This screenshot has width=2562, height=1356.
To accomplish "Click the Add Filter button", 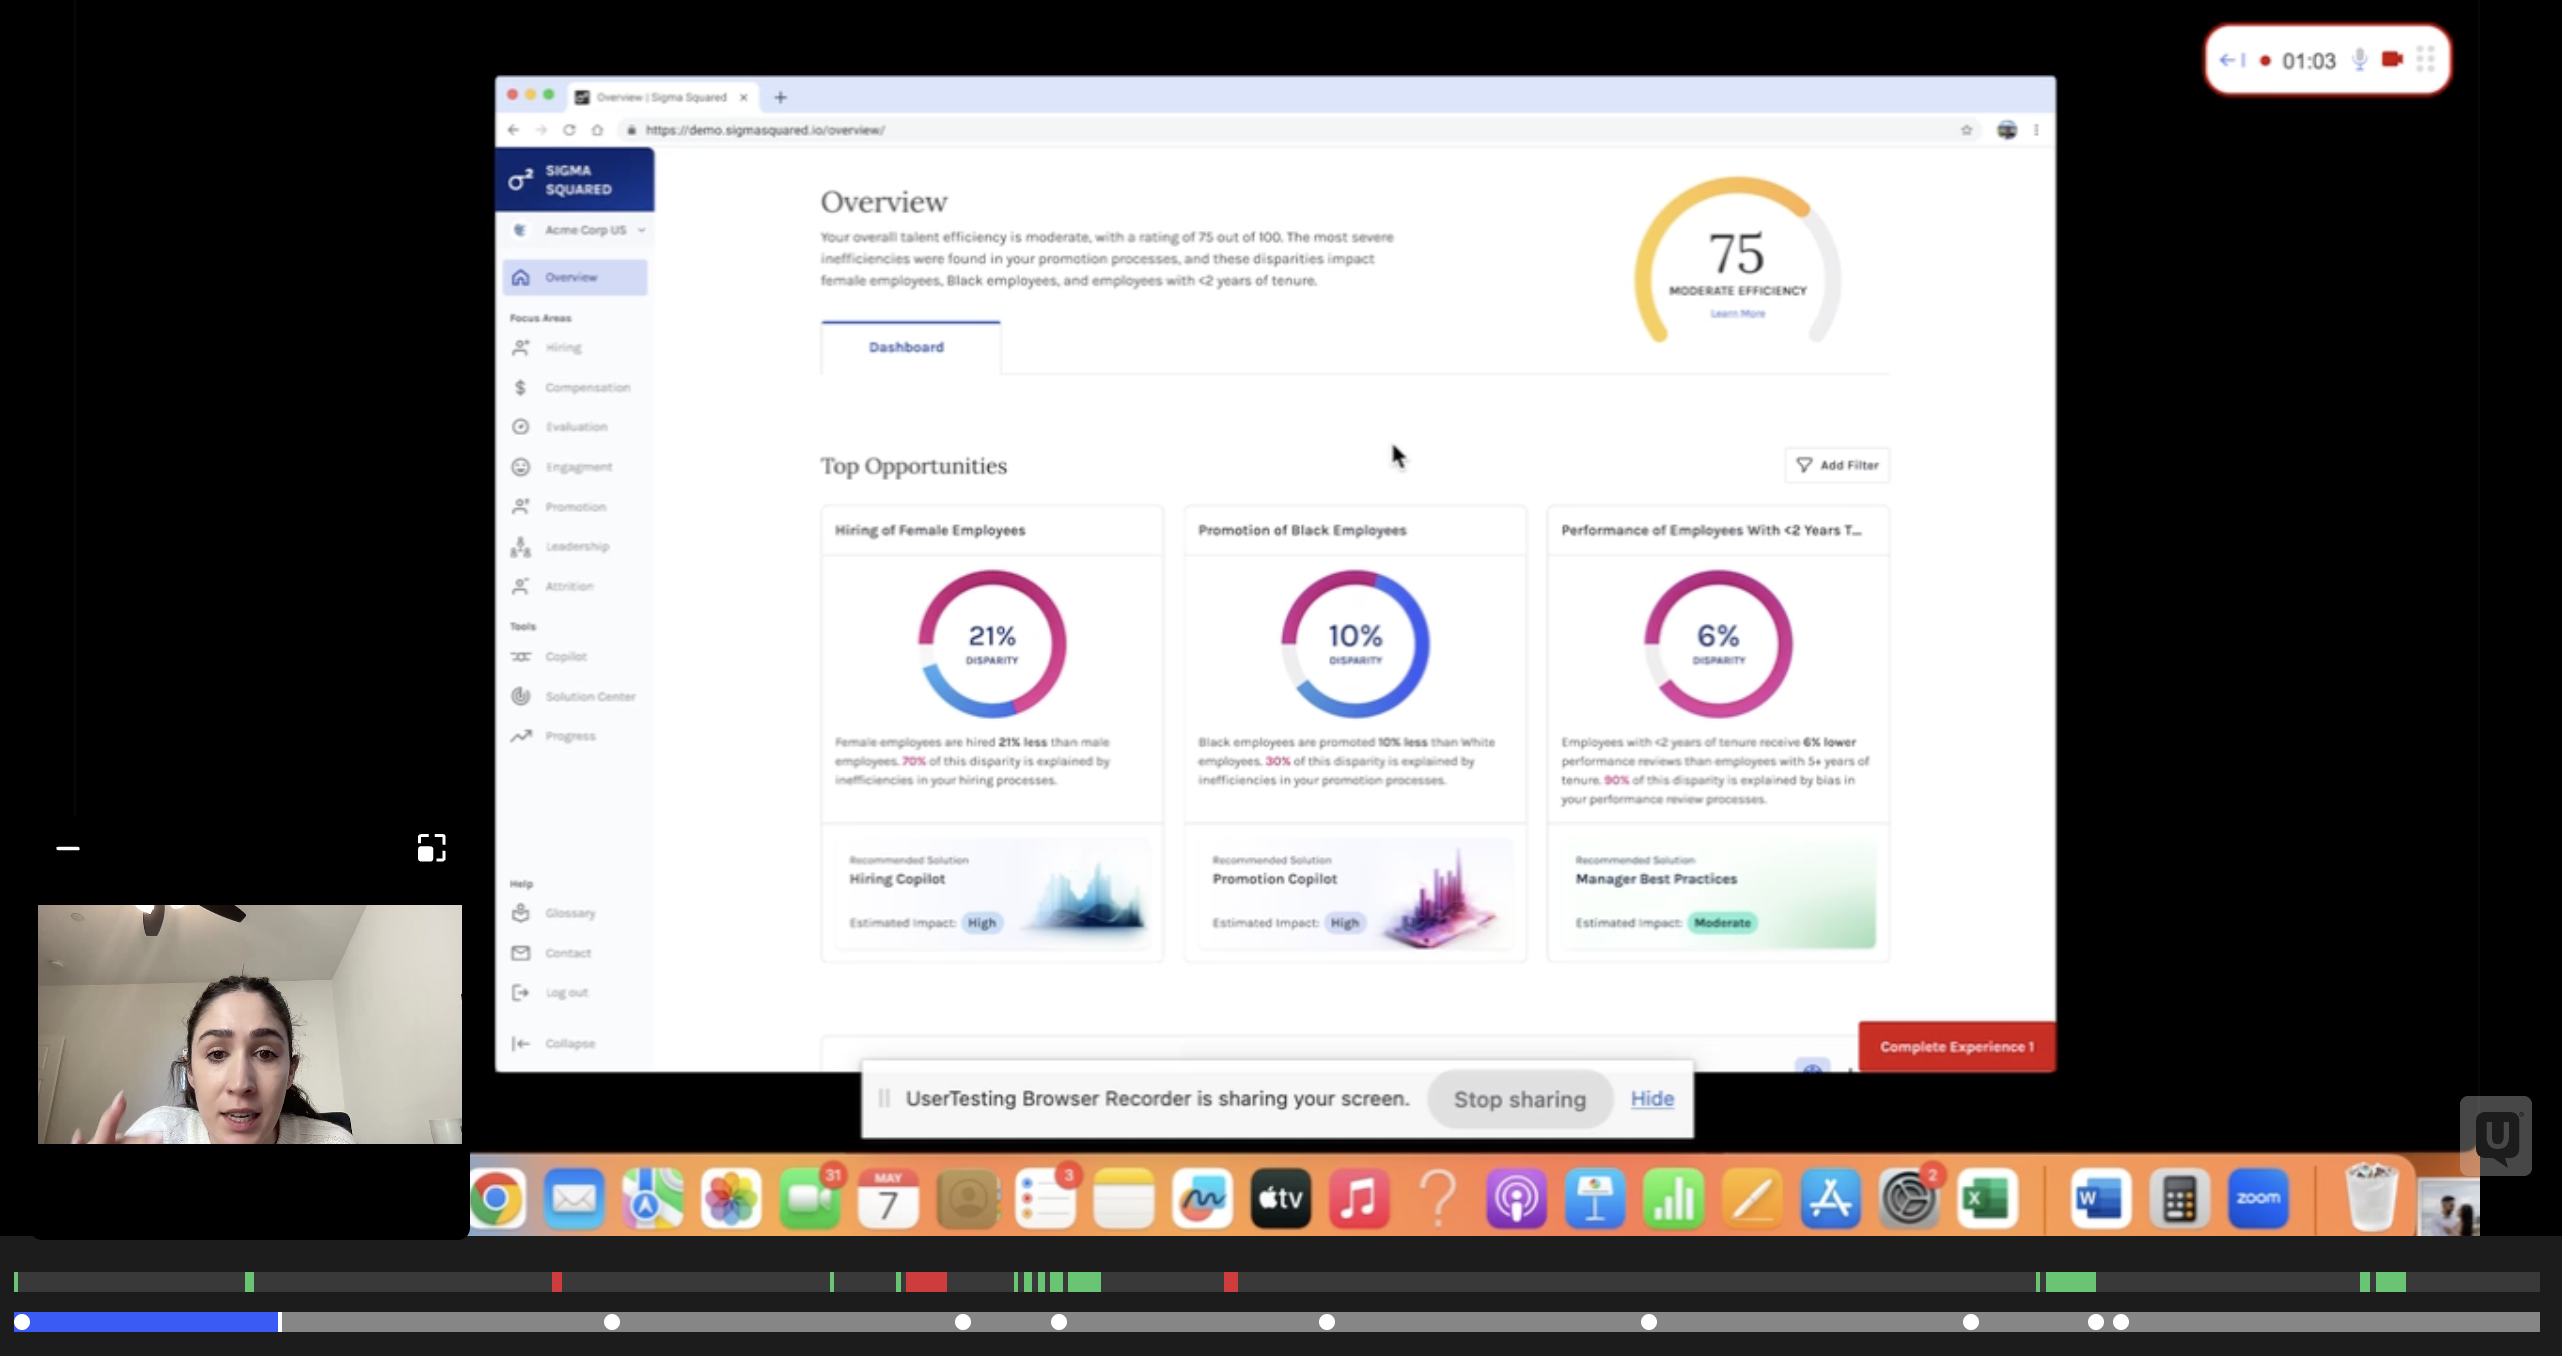I will tap(1837, 465).
